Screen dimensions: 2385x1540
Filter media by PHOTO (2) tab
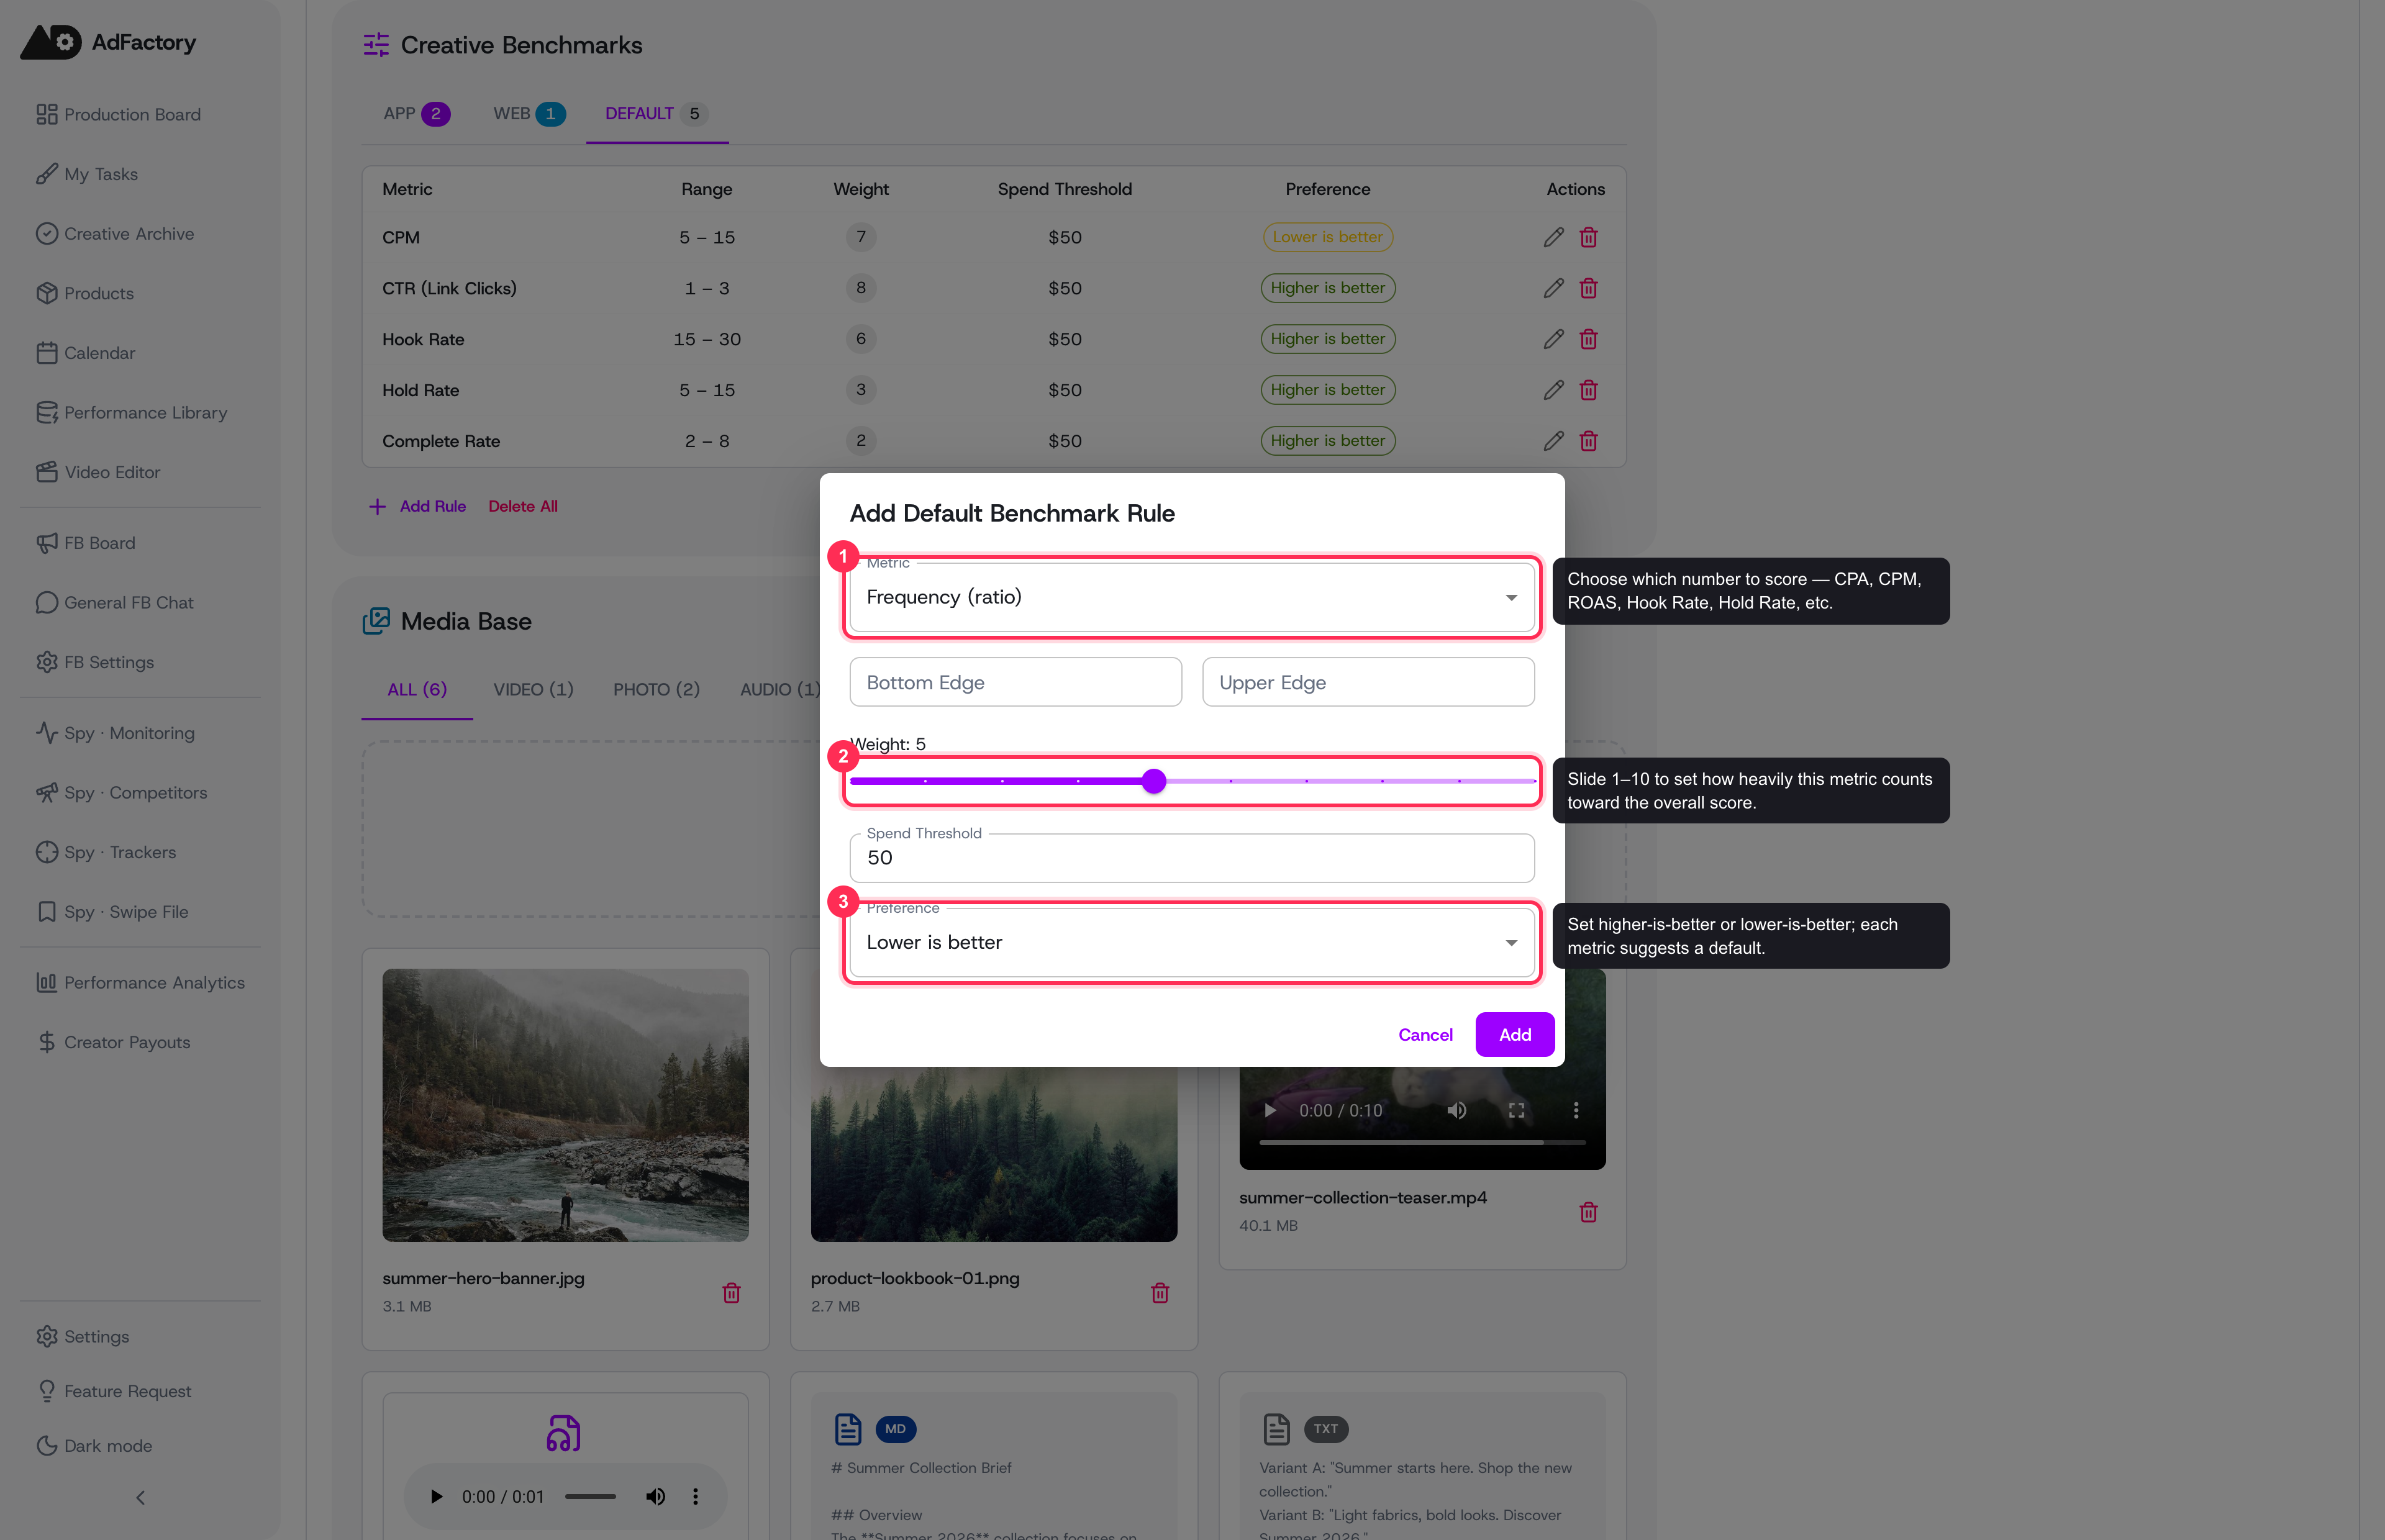656,690
